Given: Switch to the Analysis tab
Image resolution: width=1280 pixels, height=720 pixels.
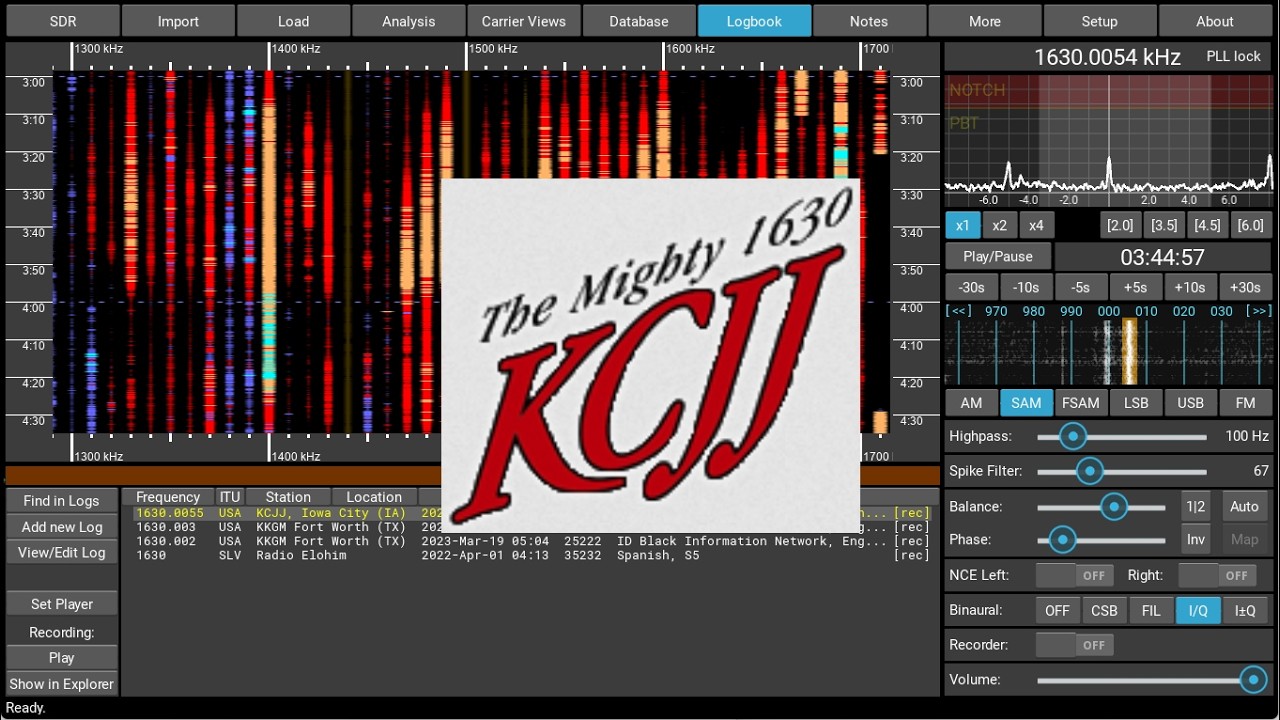Looking at the screenshot, I should coord(408,21).
